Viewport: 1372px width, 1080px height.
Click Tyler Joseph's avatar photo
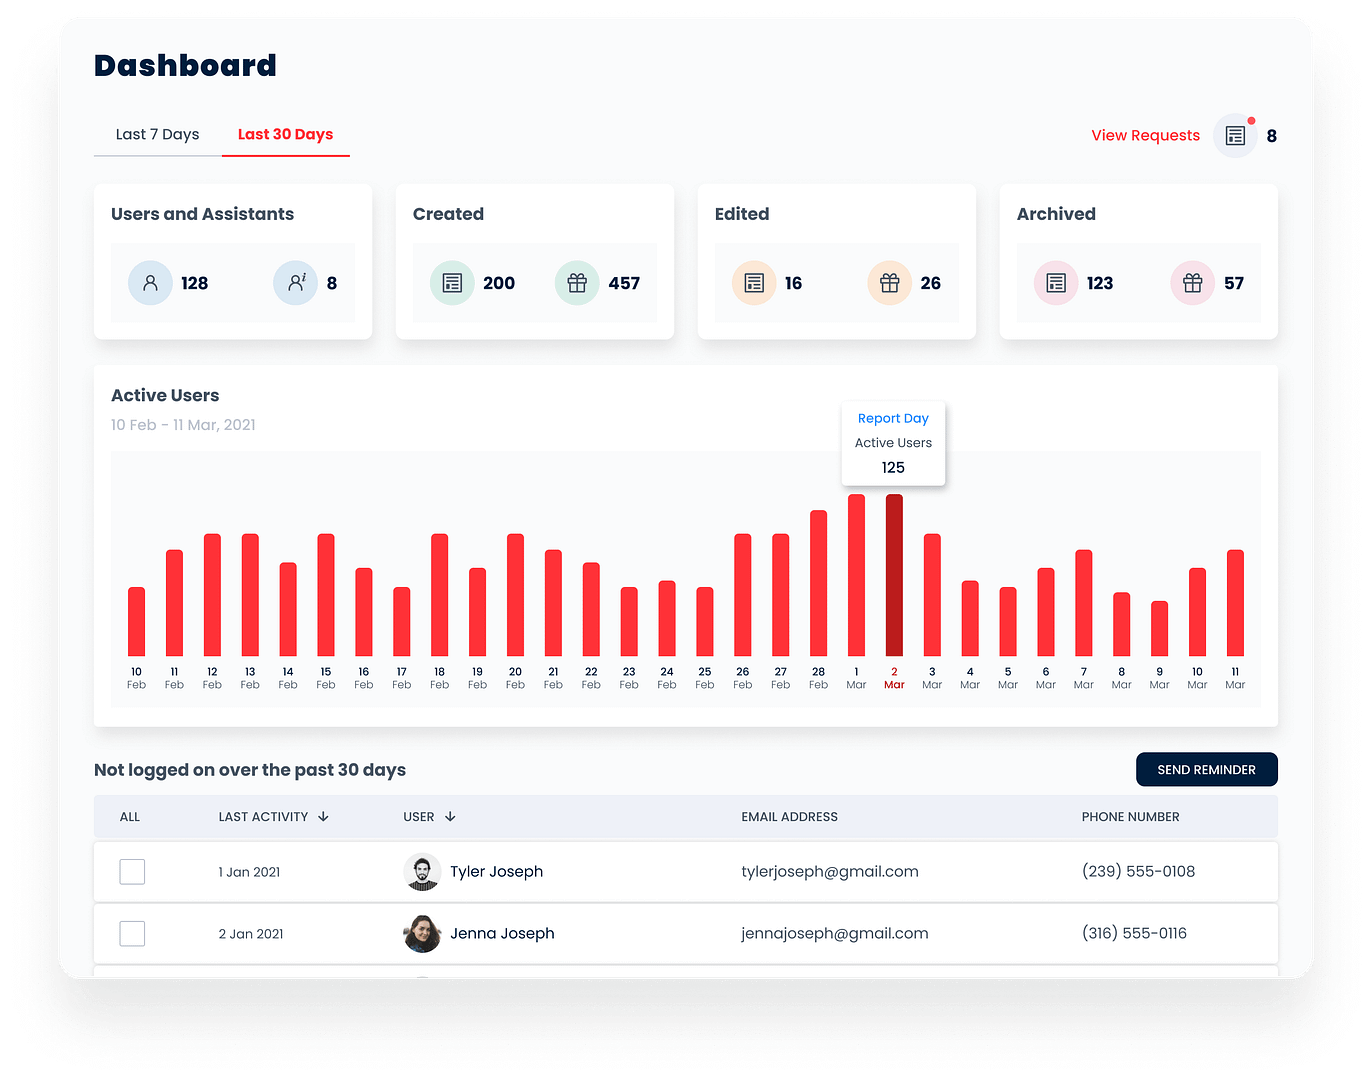(422, 872)
